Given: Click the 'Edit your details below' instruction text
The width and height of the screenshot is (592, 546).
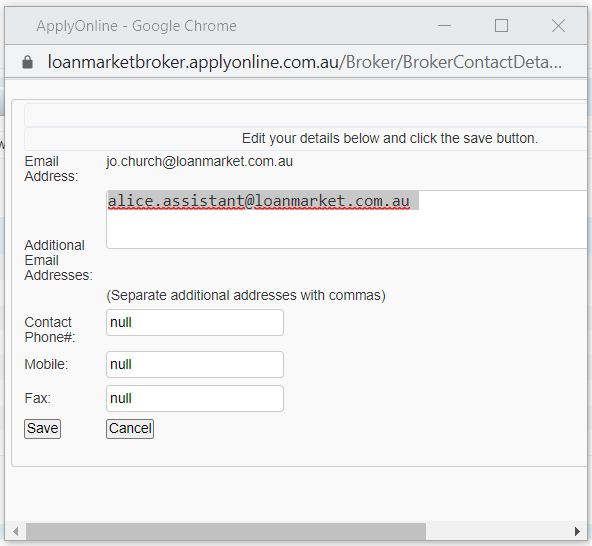Looking at the screenshot, I should (390, 138).
